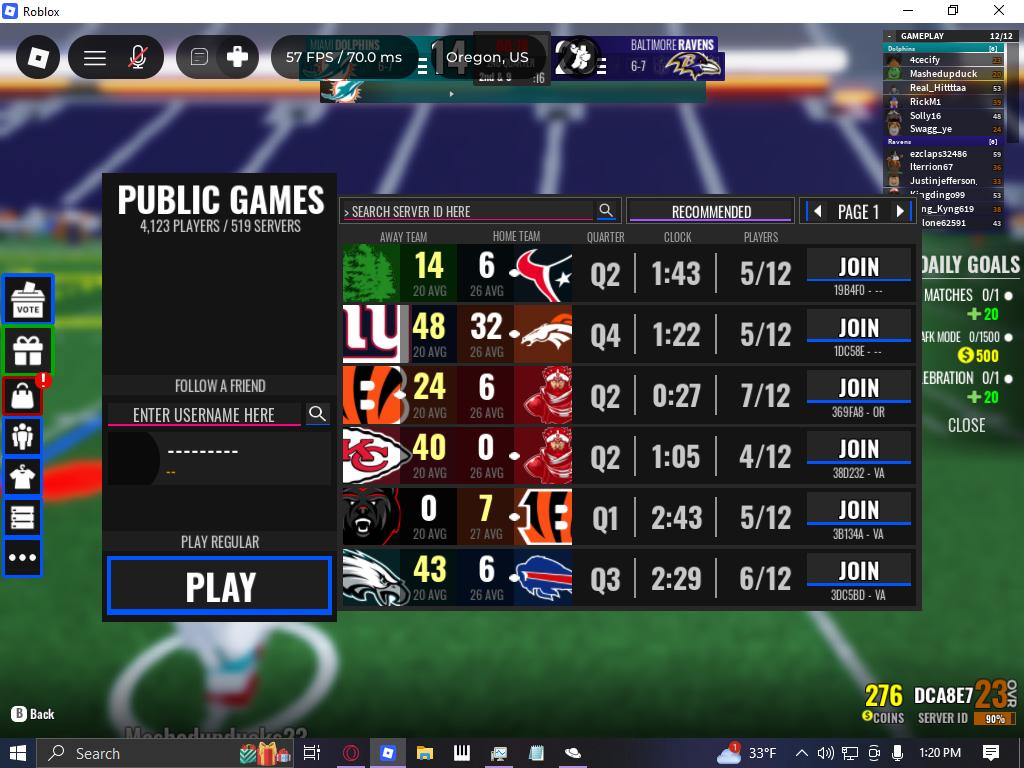Toggle the muted microphone icon
Image resolution: width=1024 pixels, height=768 pixels.
[x=138, y=57]
